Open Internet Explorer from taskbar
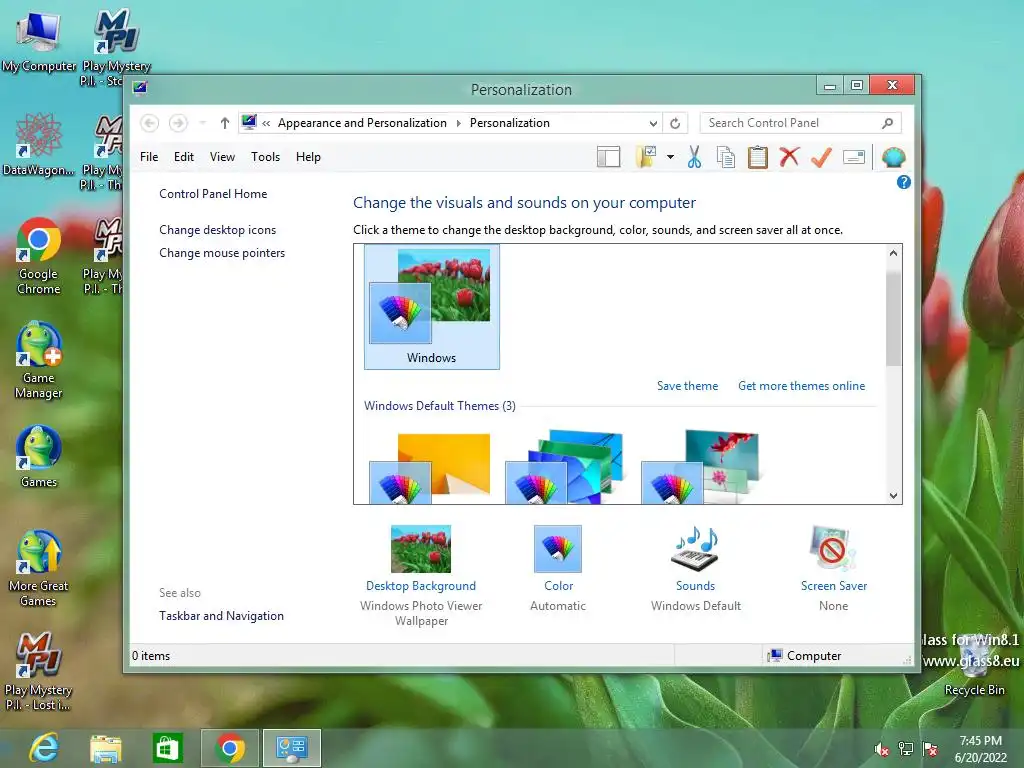Image resolution: width=1024 pixels, height=768 pixels. pos(44,748)
